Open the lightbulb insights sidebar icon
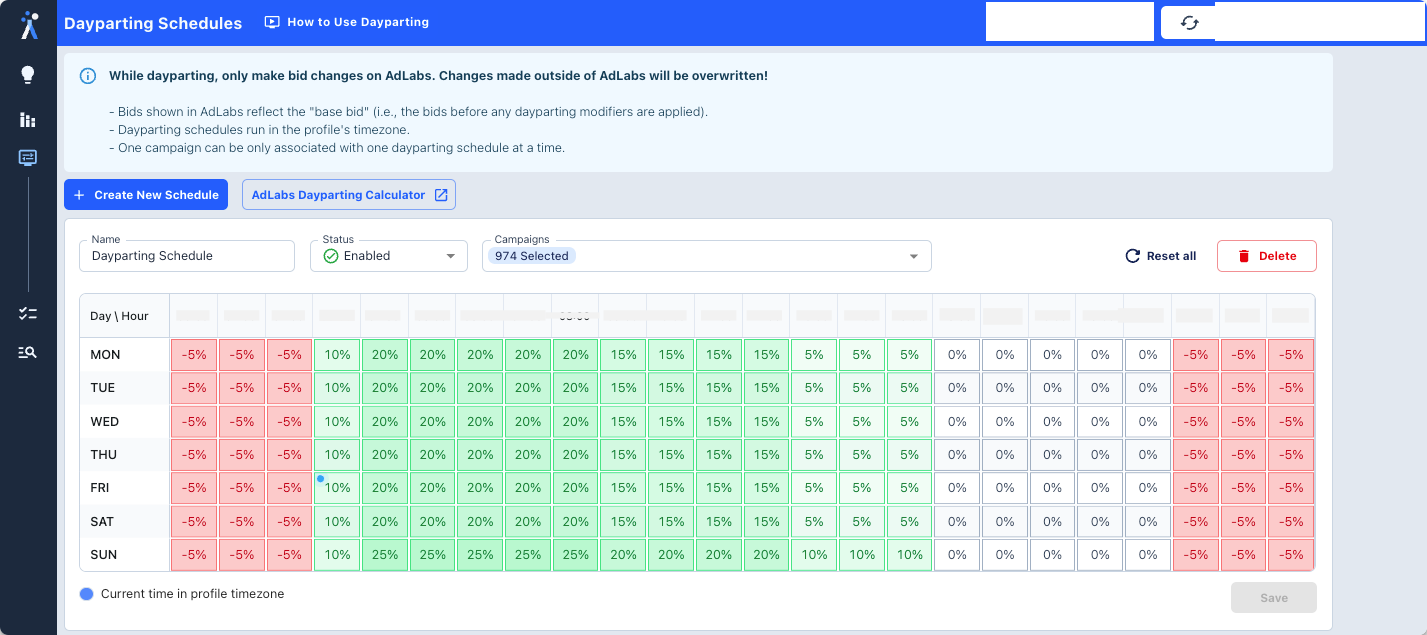This screenshot has height=635, width=1427. click(x=28, y=75)
